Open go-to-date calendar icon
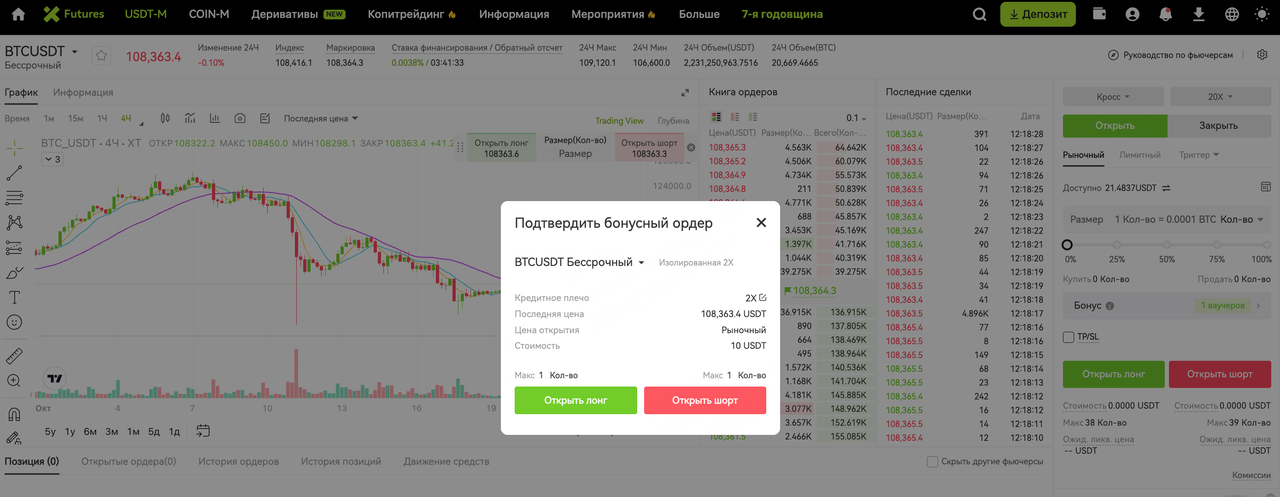This screenshot has width=1280, height=497. (x=203, y=431)
